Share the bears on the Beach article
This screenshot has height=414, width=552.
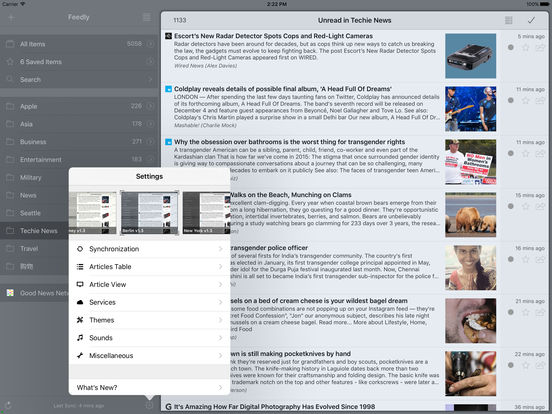click(x=540, y=206)
